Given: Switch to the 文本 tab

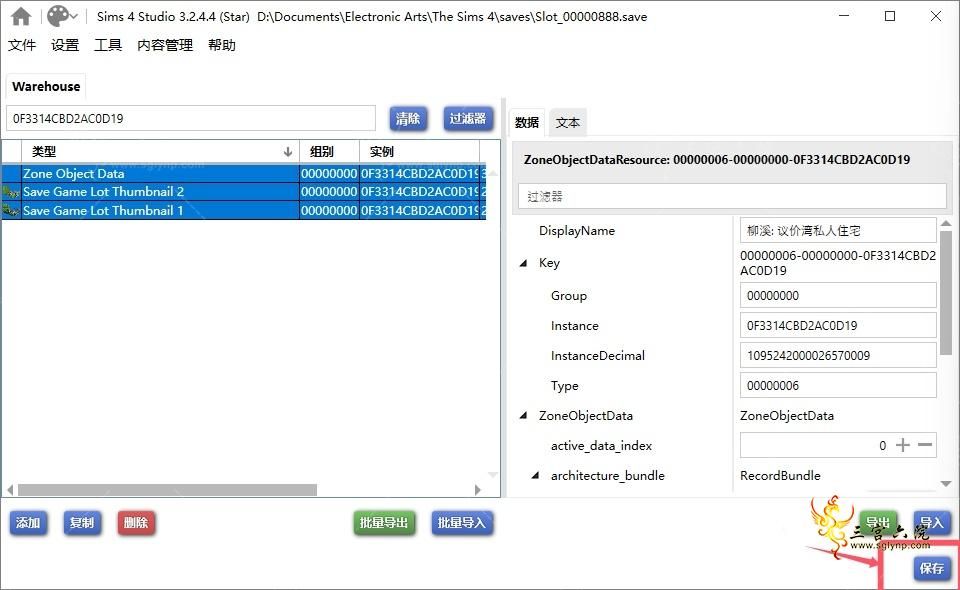Looking at the screenshot, I should click(568, 122).
